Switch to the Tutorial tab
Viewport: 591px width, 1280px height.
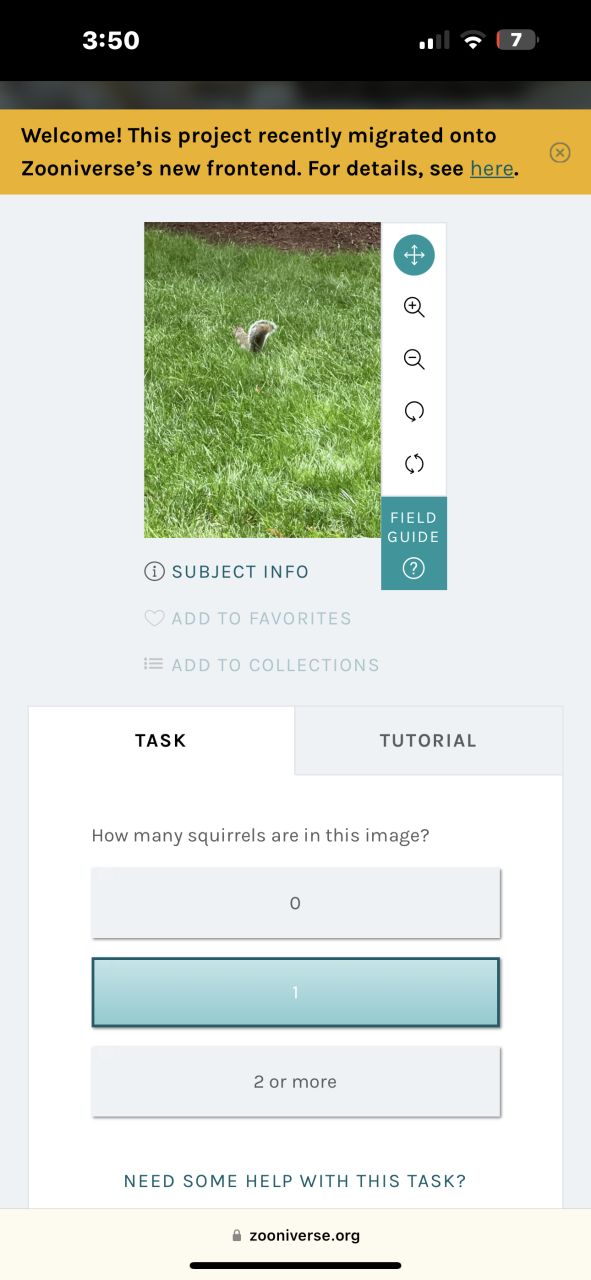428,741
